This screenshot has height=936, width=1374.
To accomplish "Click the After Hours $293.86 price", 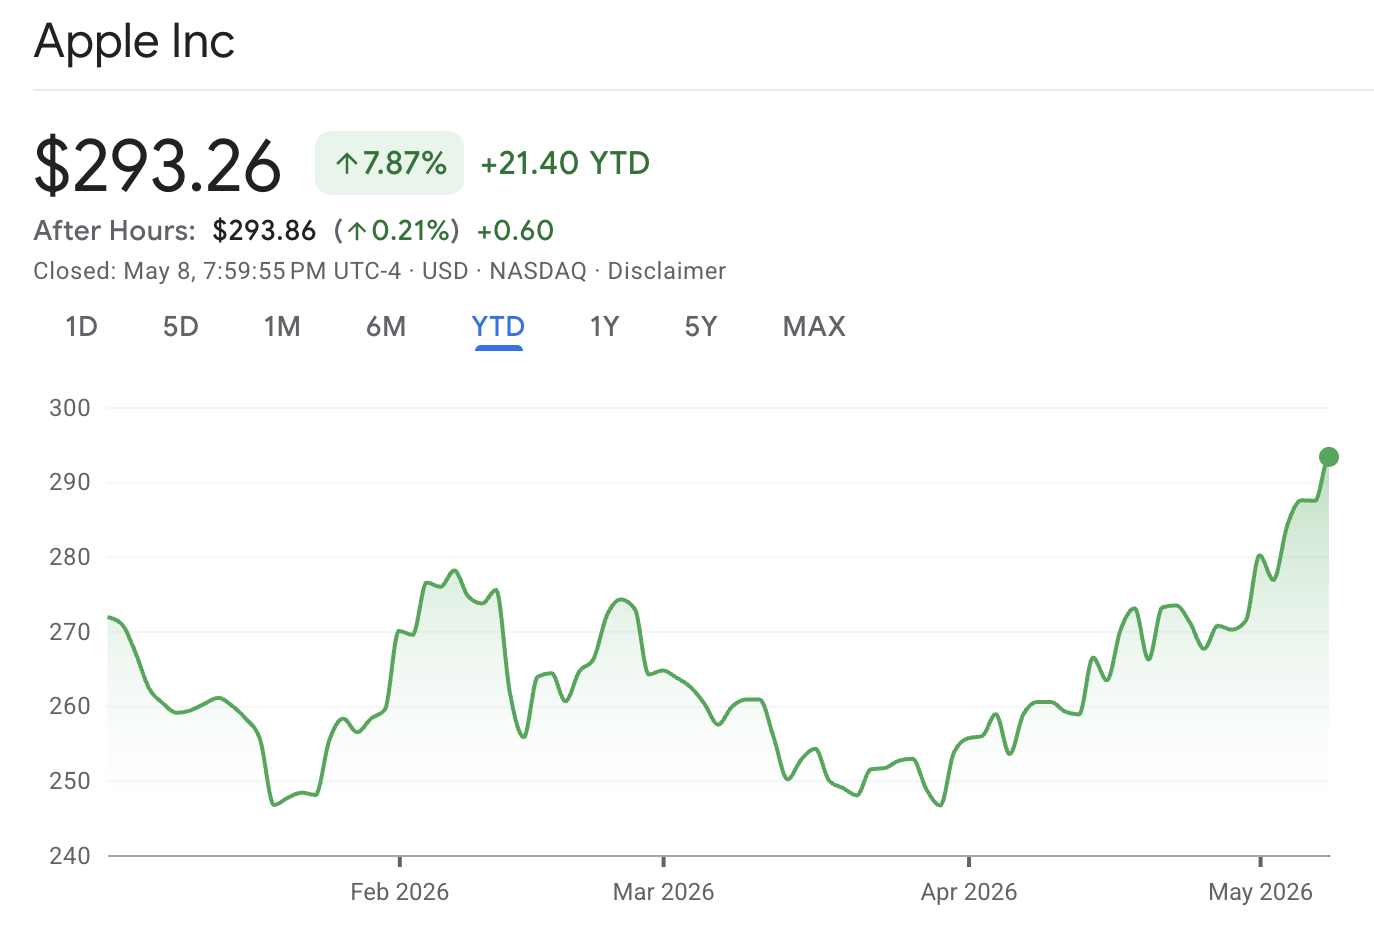I will pos(264,231).
